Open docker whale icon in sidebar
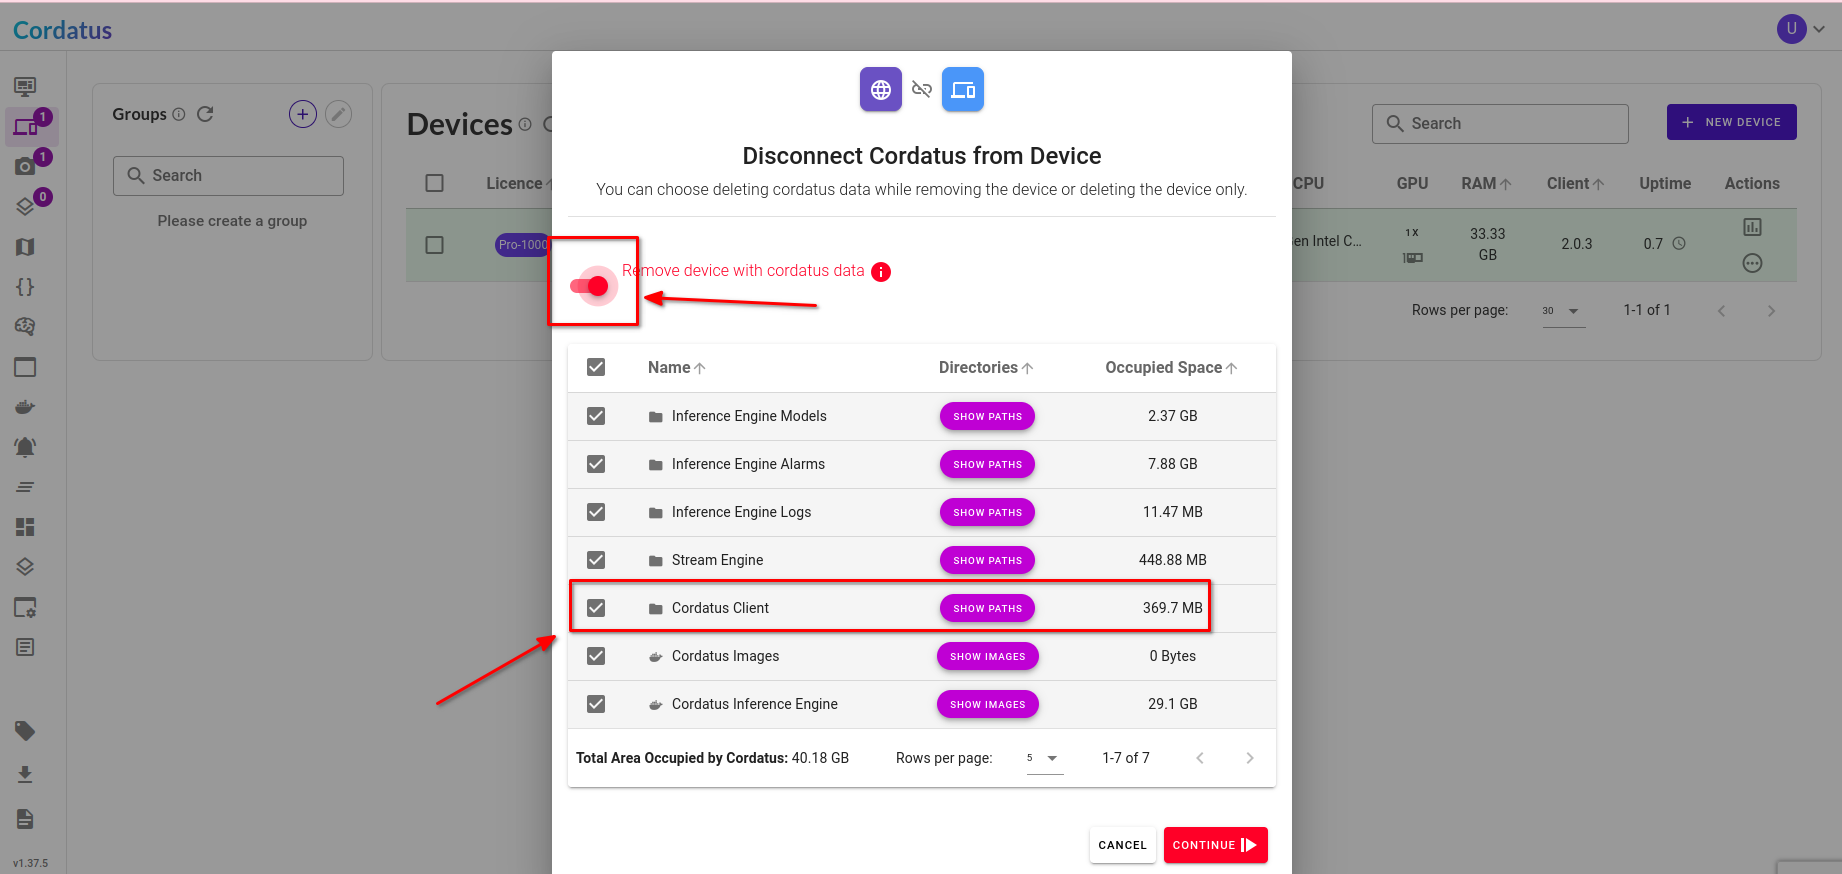Screen dimensions: 1842x874 tap(25, 407)
